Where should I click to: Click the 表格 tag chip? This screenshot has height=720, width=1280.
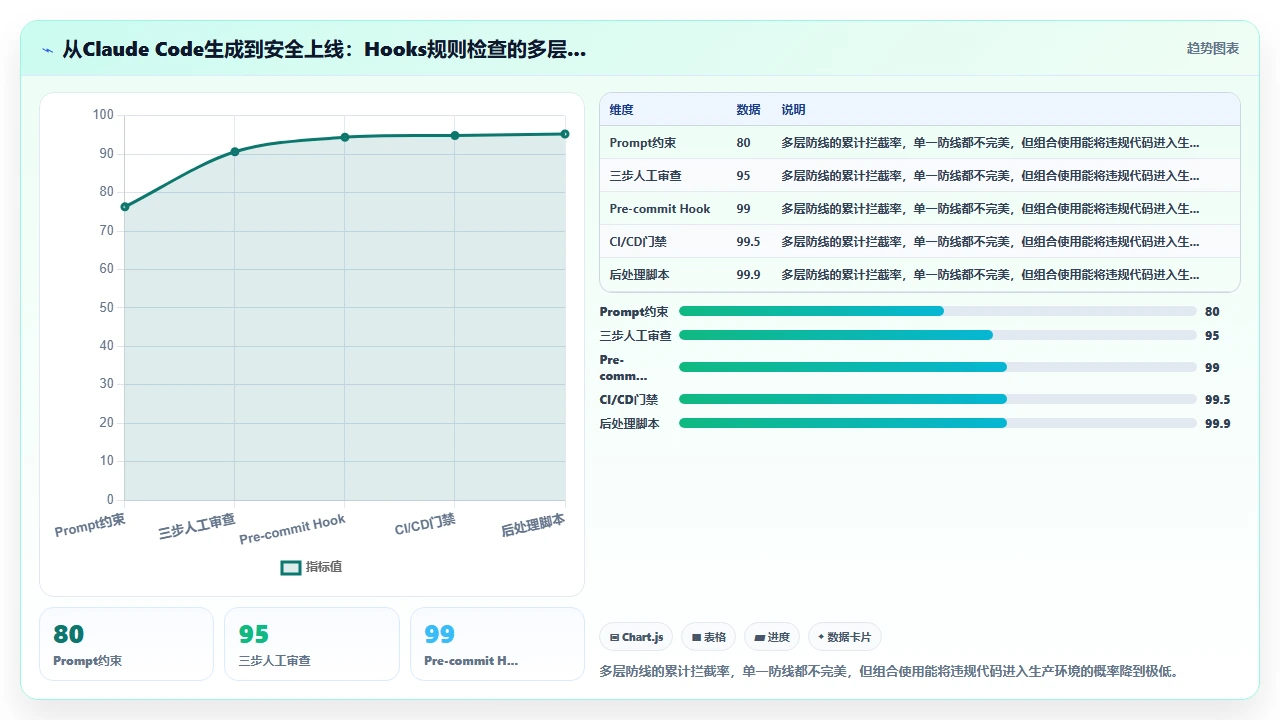[709, 637]
